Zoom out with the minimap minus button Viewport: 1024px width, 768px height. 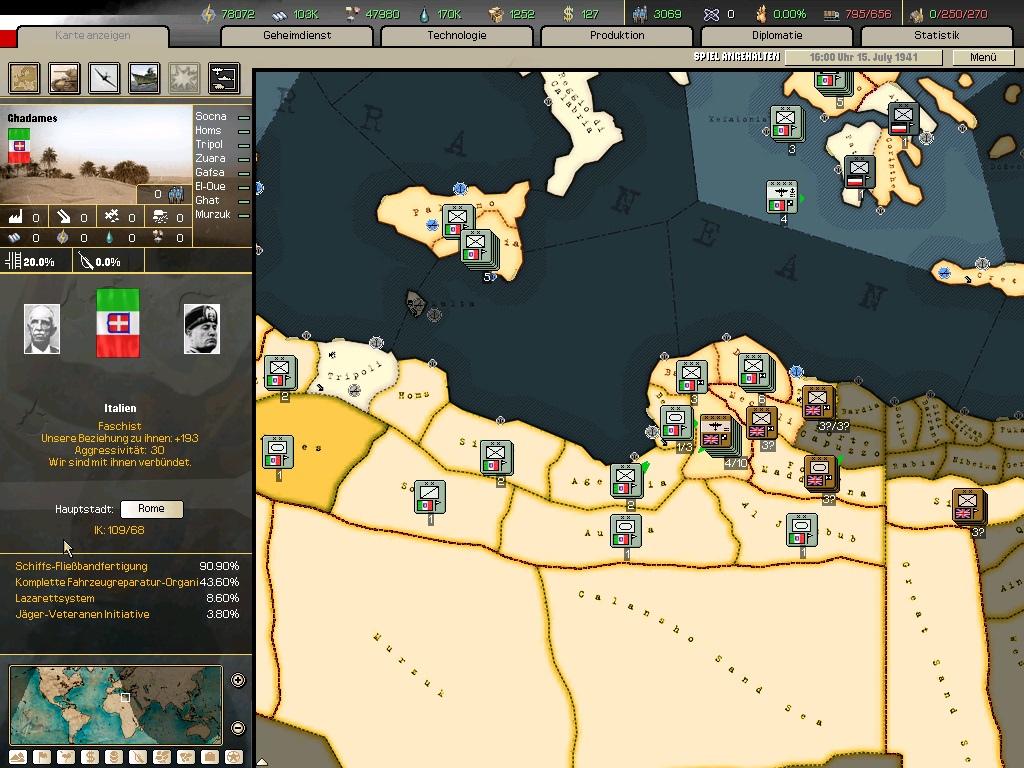pyautogui.click(x=238, y=728)
